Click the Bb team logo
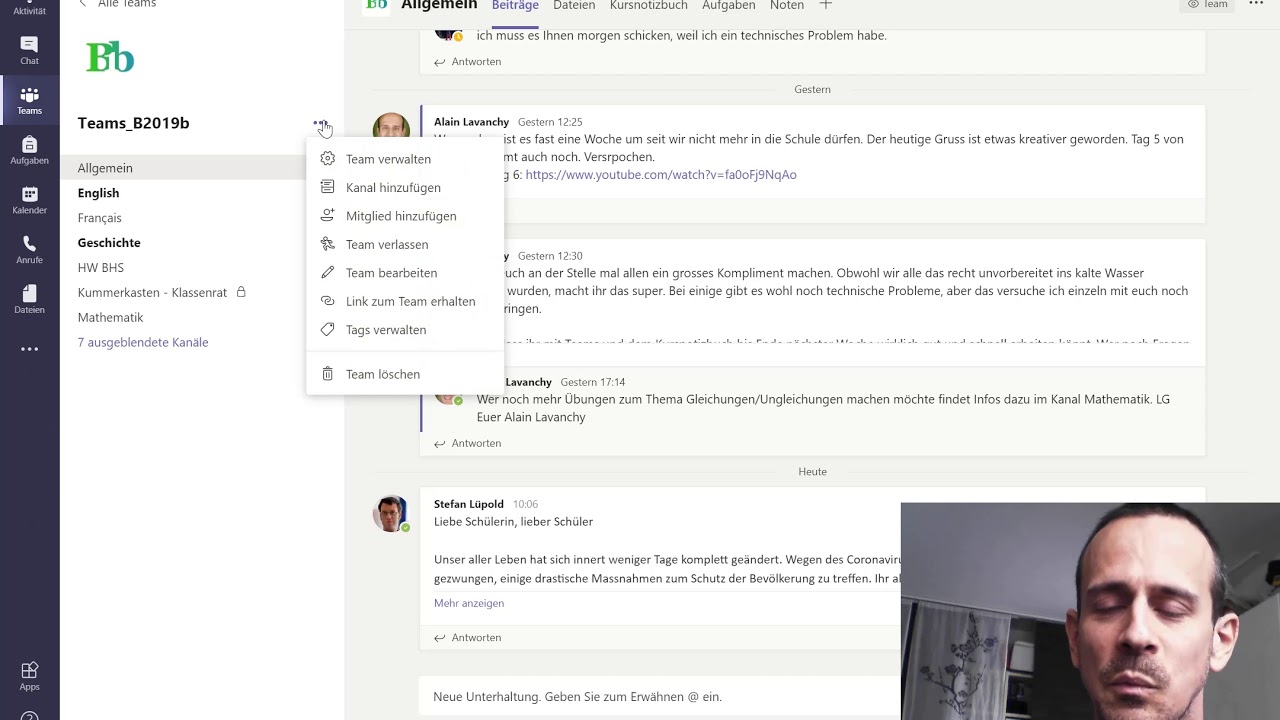 110,58
